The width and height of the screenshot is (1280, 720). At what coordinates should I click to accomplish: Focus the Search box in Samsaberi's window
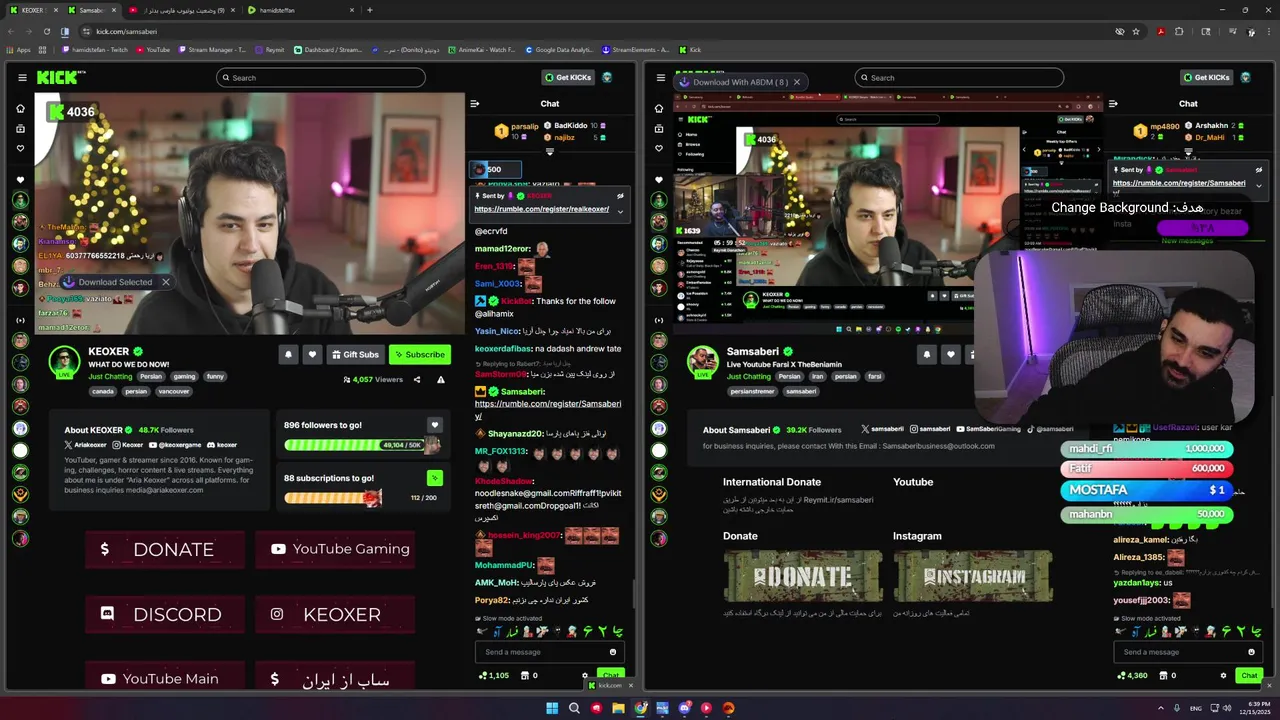coord(959,77)
